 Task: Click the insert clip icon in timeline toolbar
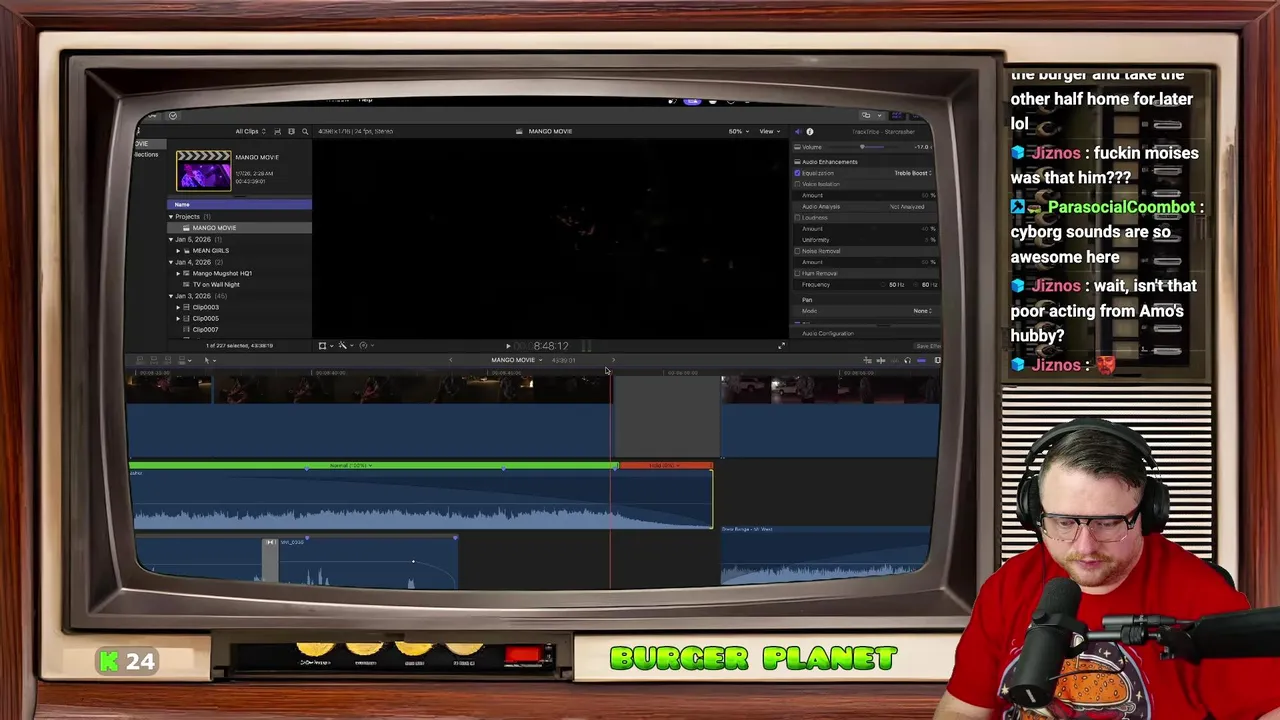click(154, 360)
